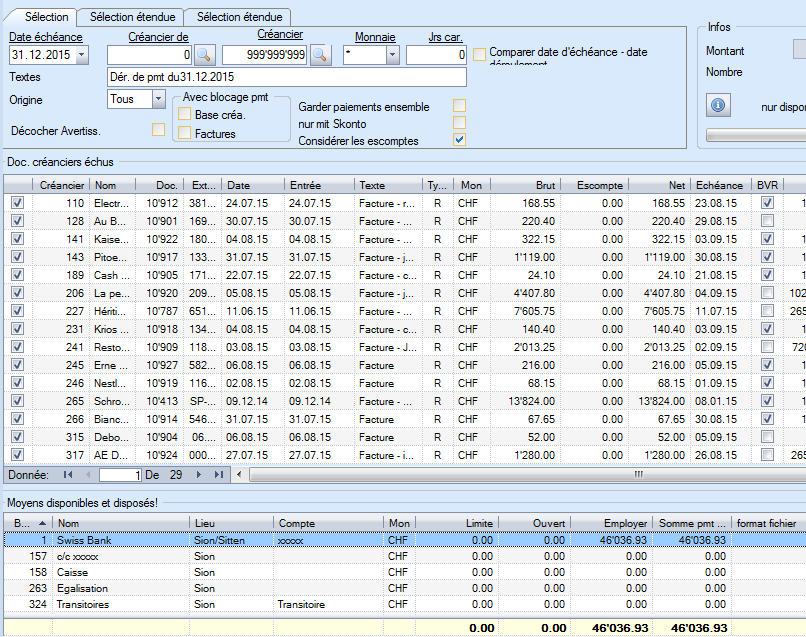Click into the Textes input field
This screenshot has width=806, height=637.
tap(286, 77)
